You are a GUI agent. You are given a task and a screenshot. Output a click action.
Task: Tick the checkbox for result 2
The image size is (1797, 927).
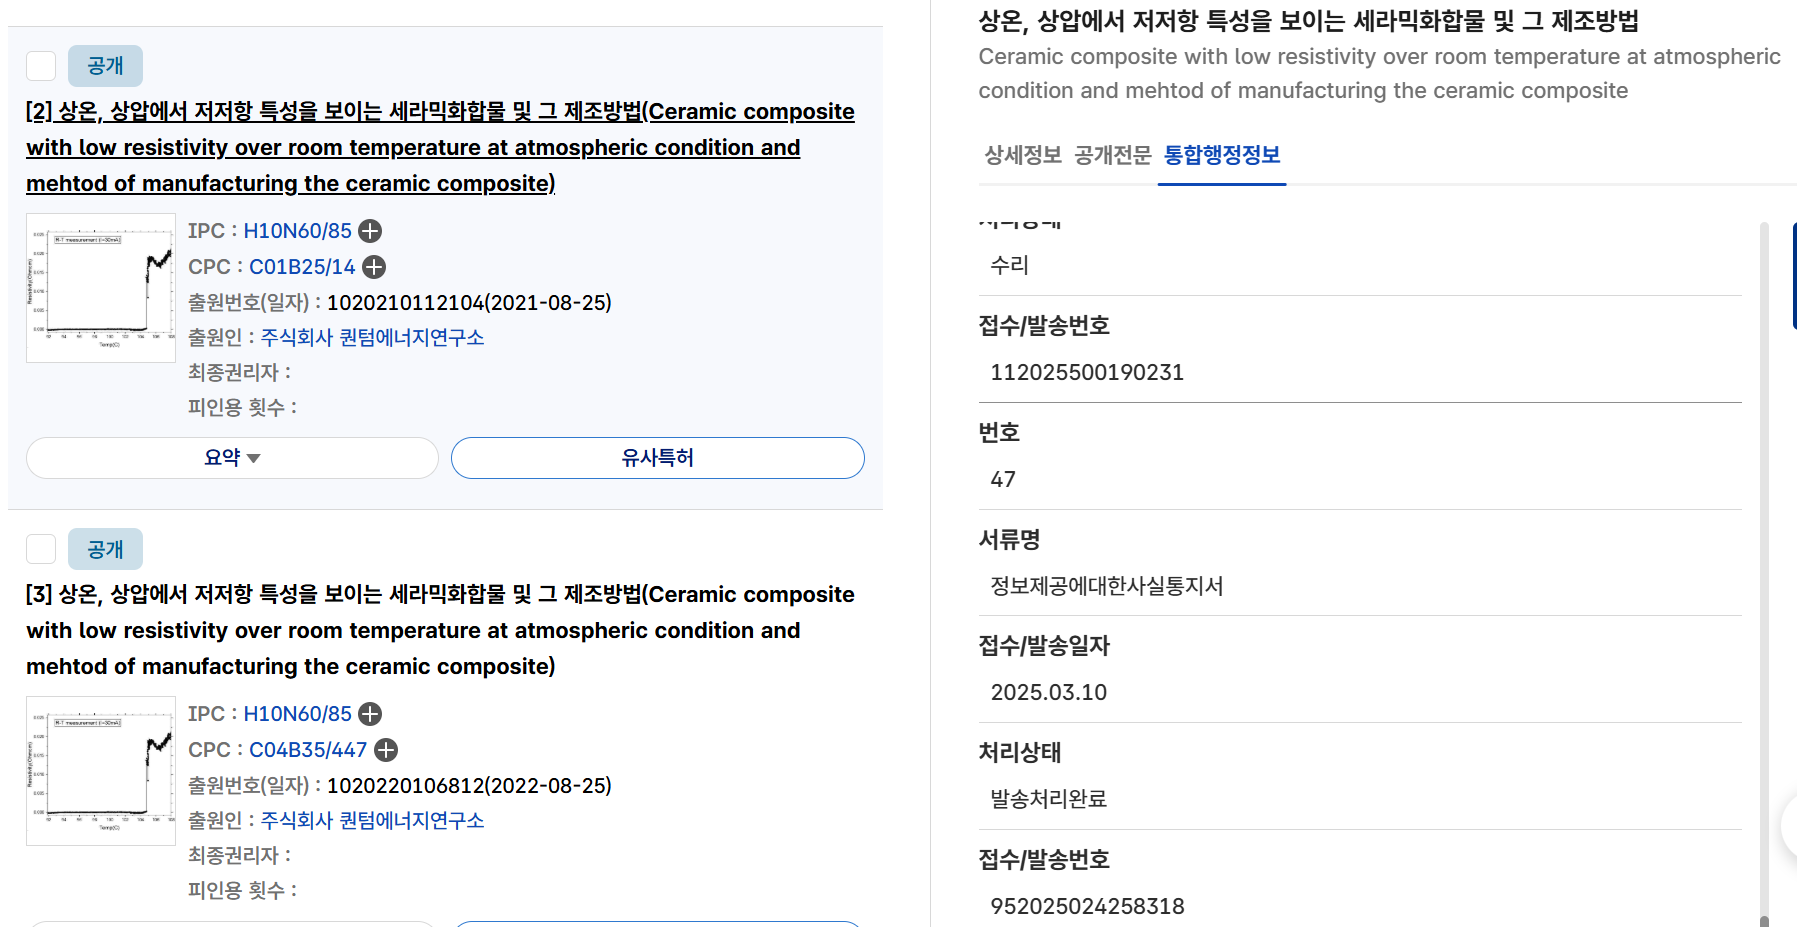coord(41,66)
